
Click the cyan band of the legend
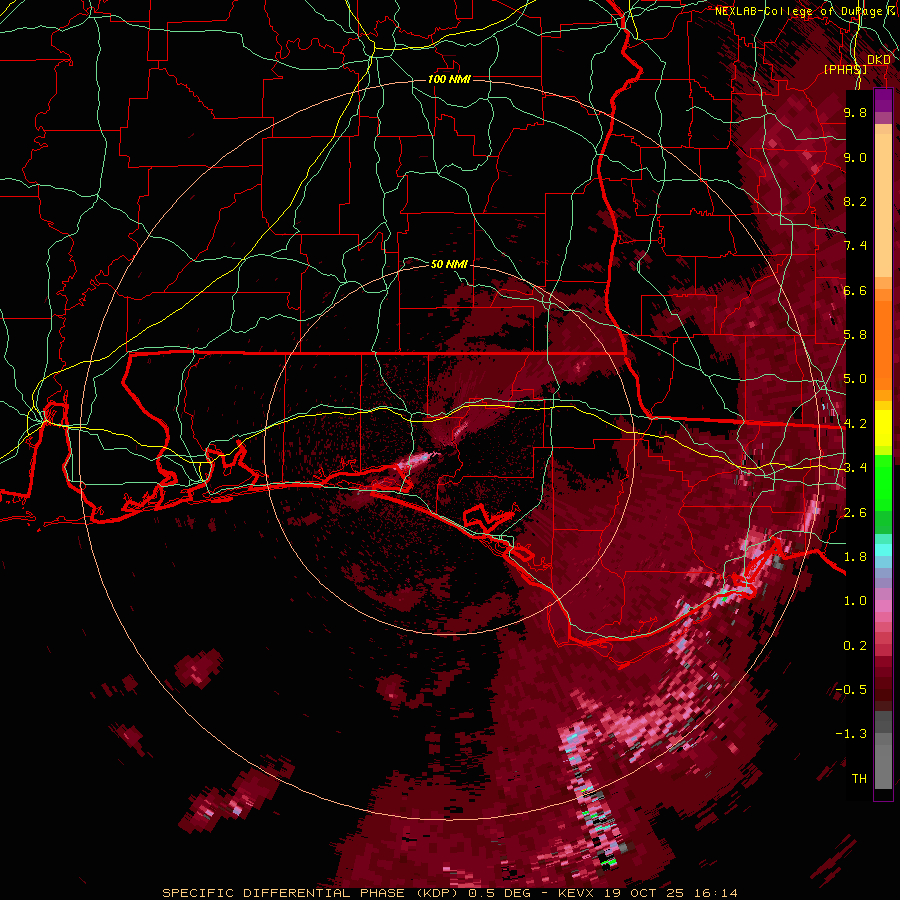tap(883, 550)
